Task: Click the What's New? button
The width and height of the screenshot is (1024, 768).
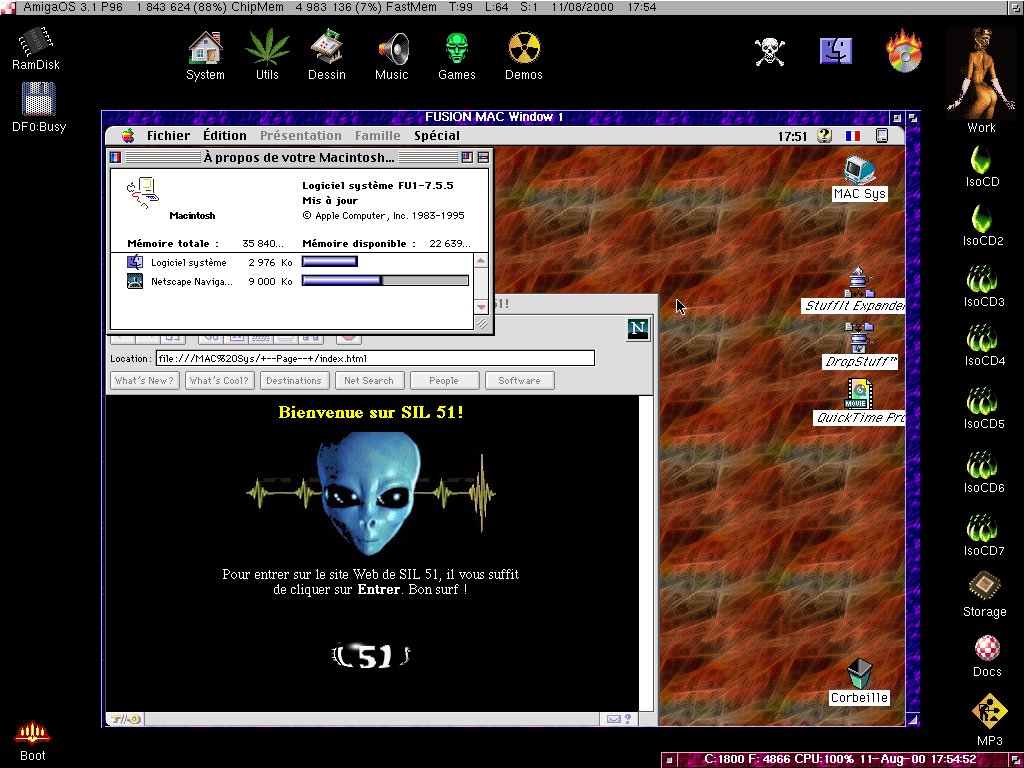Action: click(144, 380)
